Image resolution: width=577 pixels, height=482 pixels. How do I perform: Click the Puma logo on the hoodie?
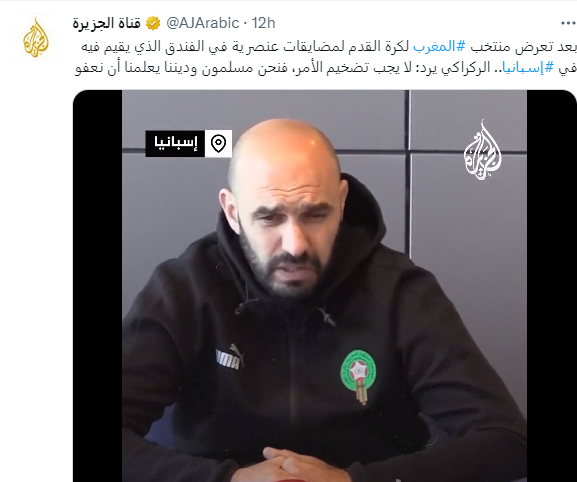click(230, 357)
